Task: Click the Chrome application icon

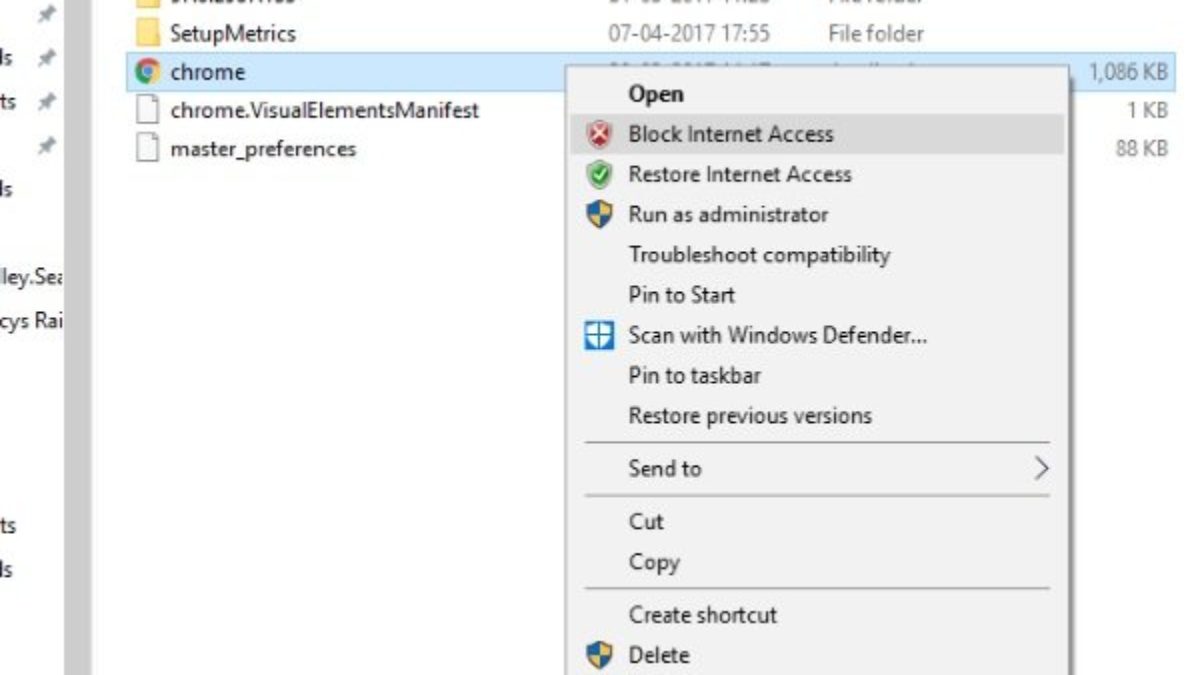Action: (x=148, y=72)
